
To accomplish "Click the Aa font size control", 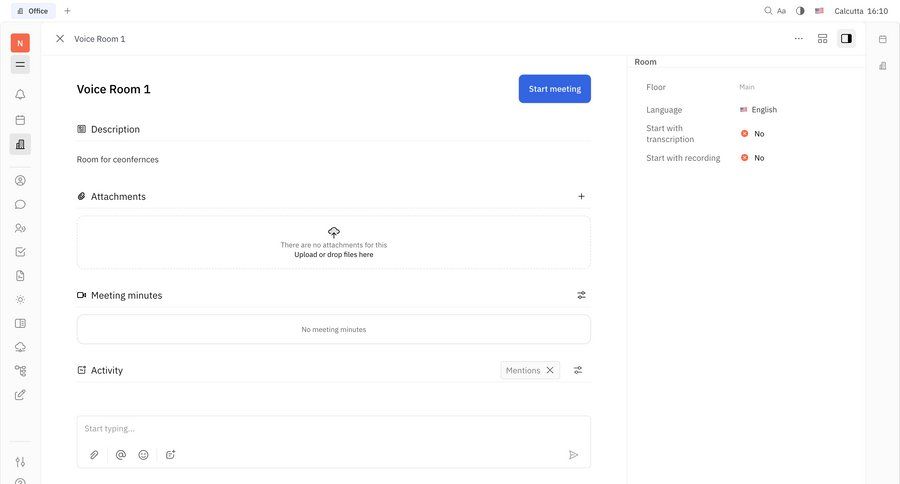I will point(781,11).
